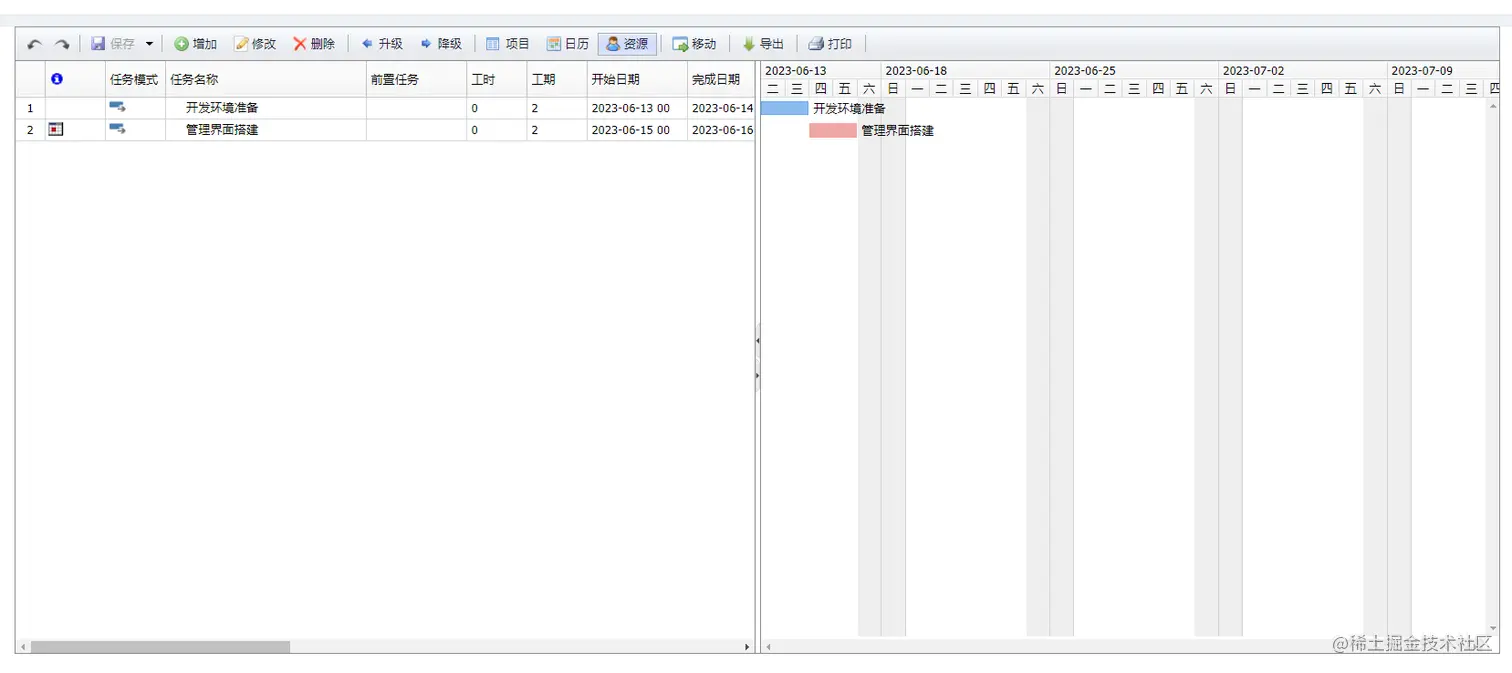Click Gantt vertical scrollbar up arrow
Screen dimensions: 1512x673
click(x=1494, y=105)
